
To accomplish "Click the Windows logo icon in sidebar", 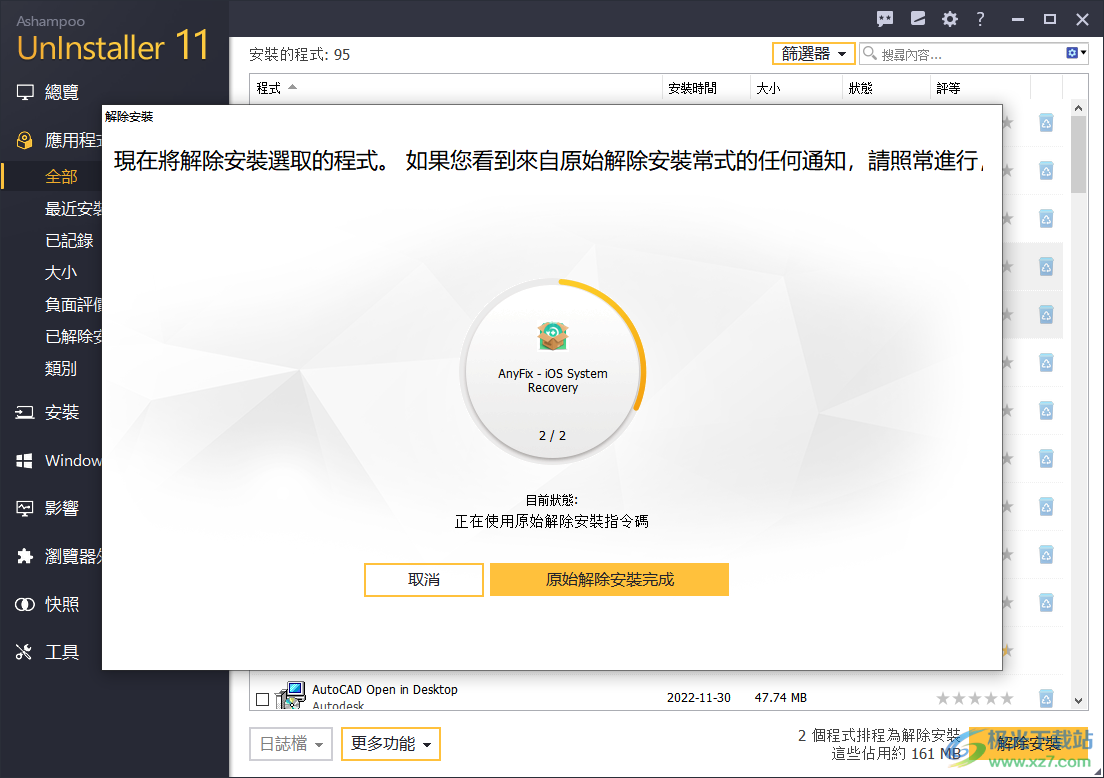I will 25,460.
